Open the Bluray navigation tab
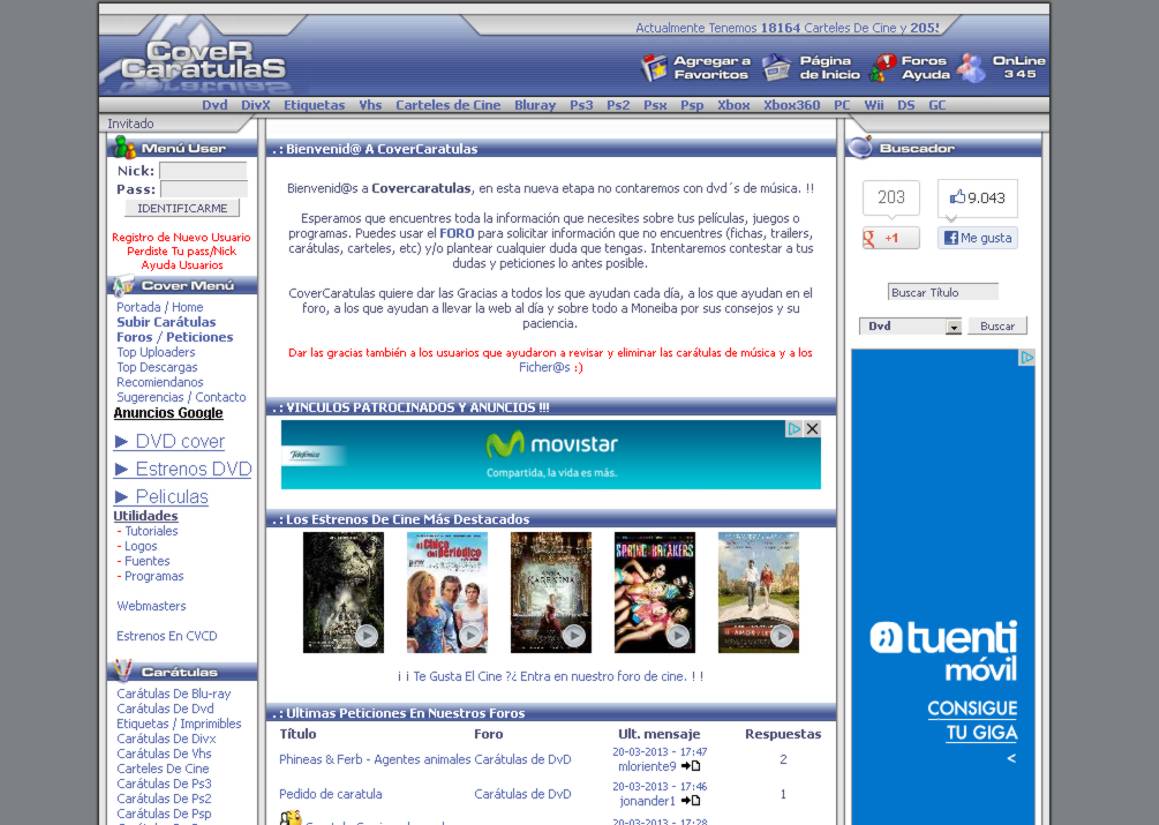The image size is (1159, 825). pyautogui.click(x=534, y=105)
